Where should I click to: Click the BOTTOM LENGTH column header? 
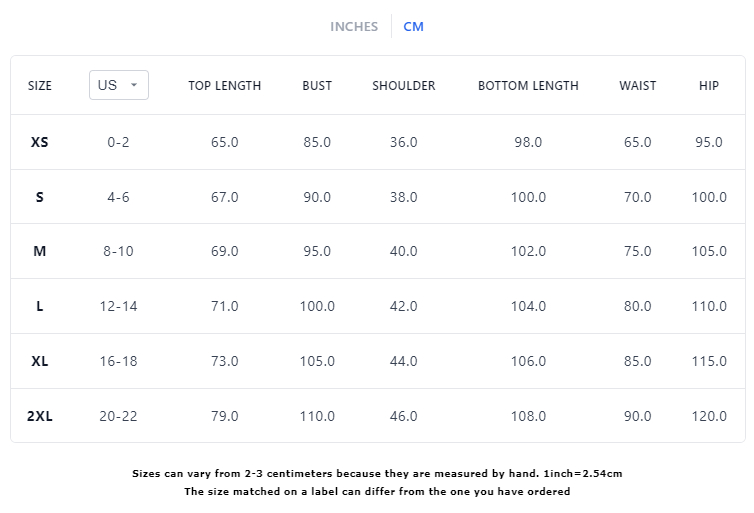coord(528,86)
